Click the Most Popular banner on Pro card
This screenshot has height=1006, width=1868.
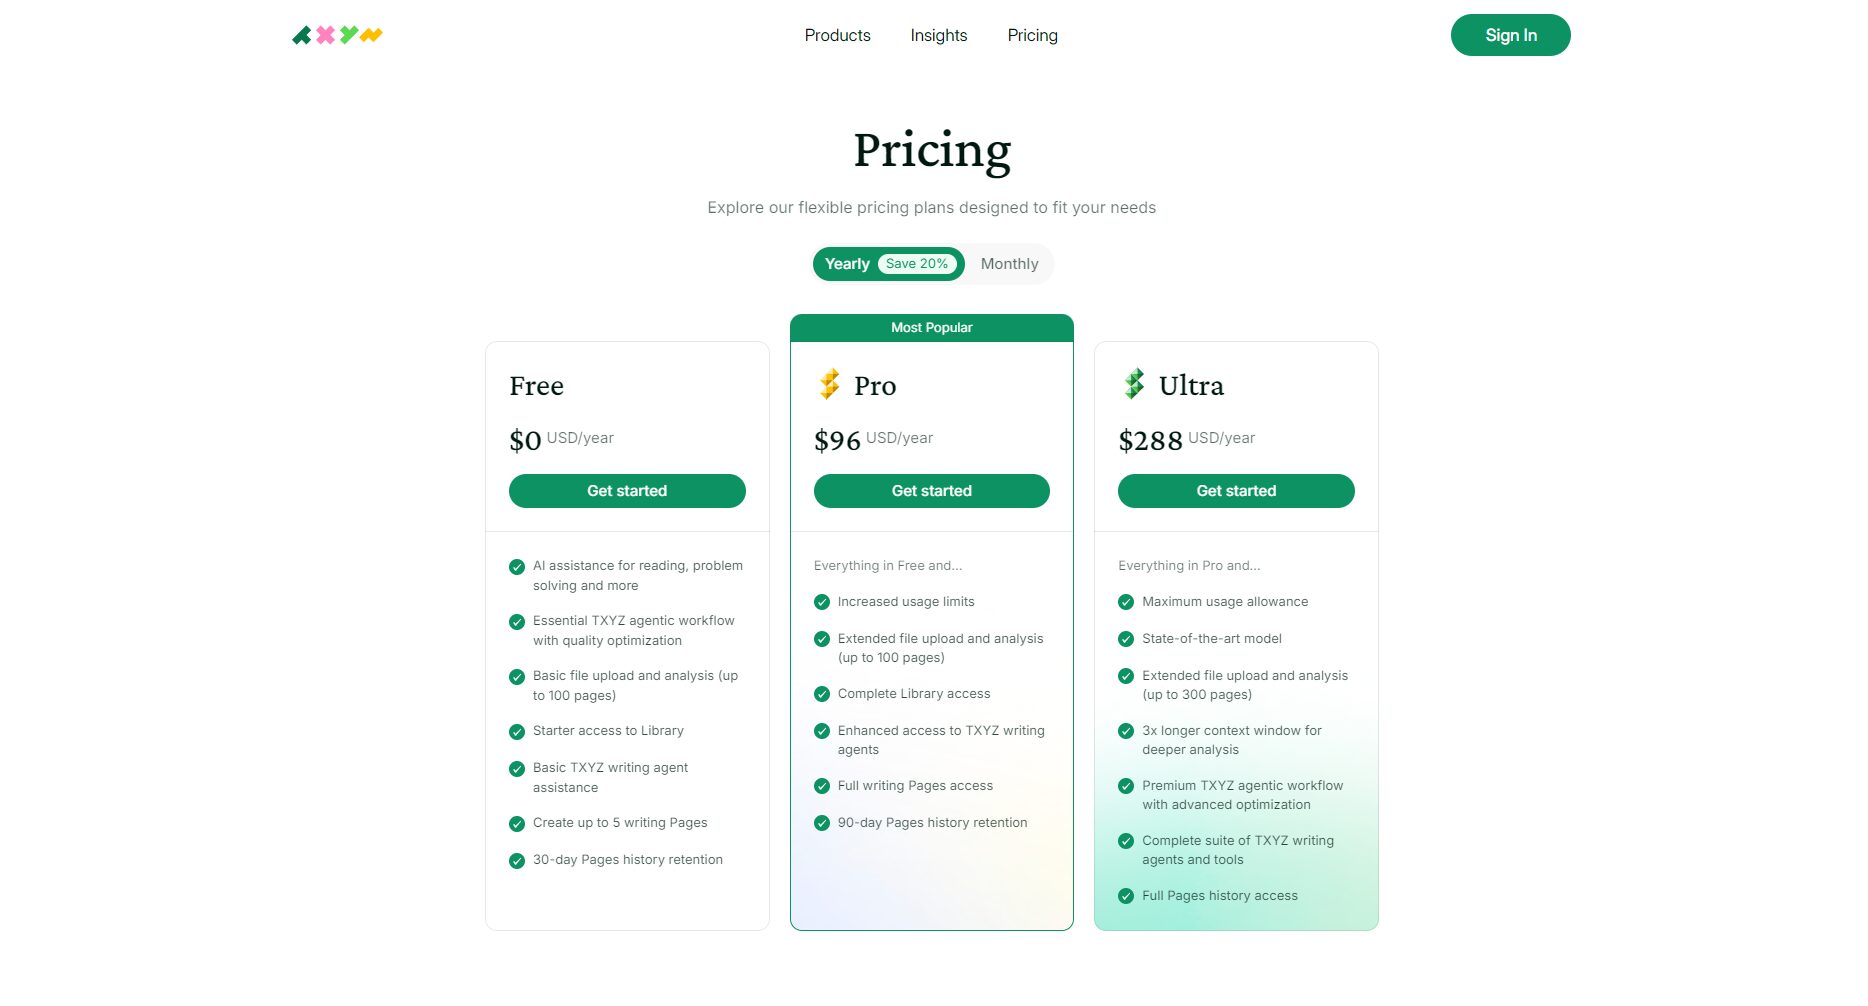coord(931,327)
